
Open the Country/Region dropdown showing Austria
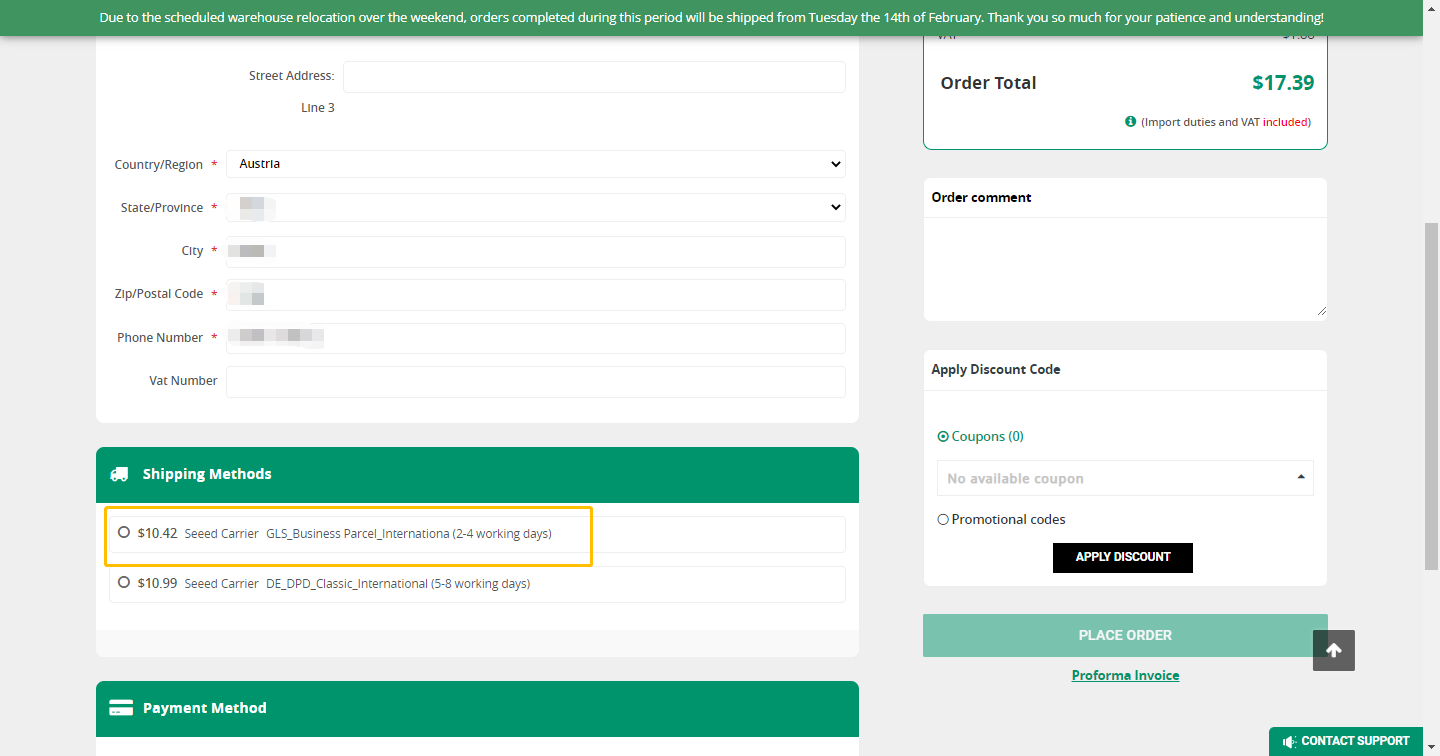[535, 164]
